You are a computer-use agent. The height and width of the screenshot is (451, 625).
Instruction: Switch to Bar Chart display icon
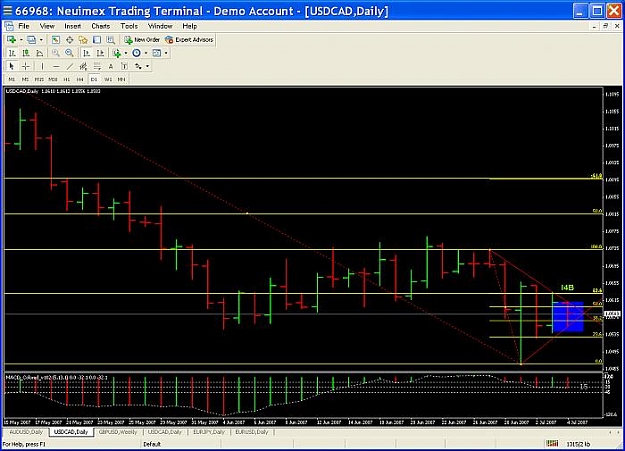[x=12, y=53]
